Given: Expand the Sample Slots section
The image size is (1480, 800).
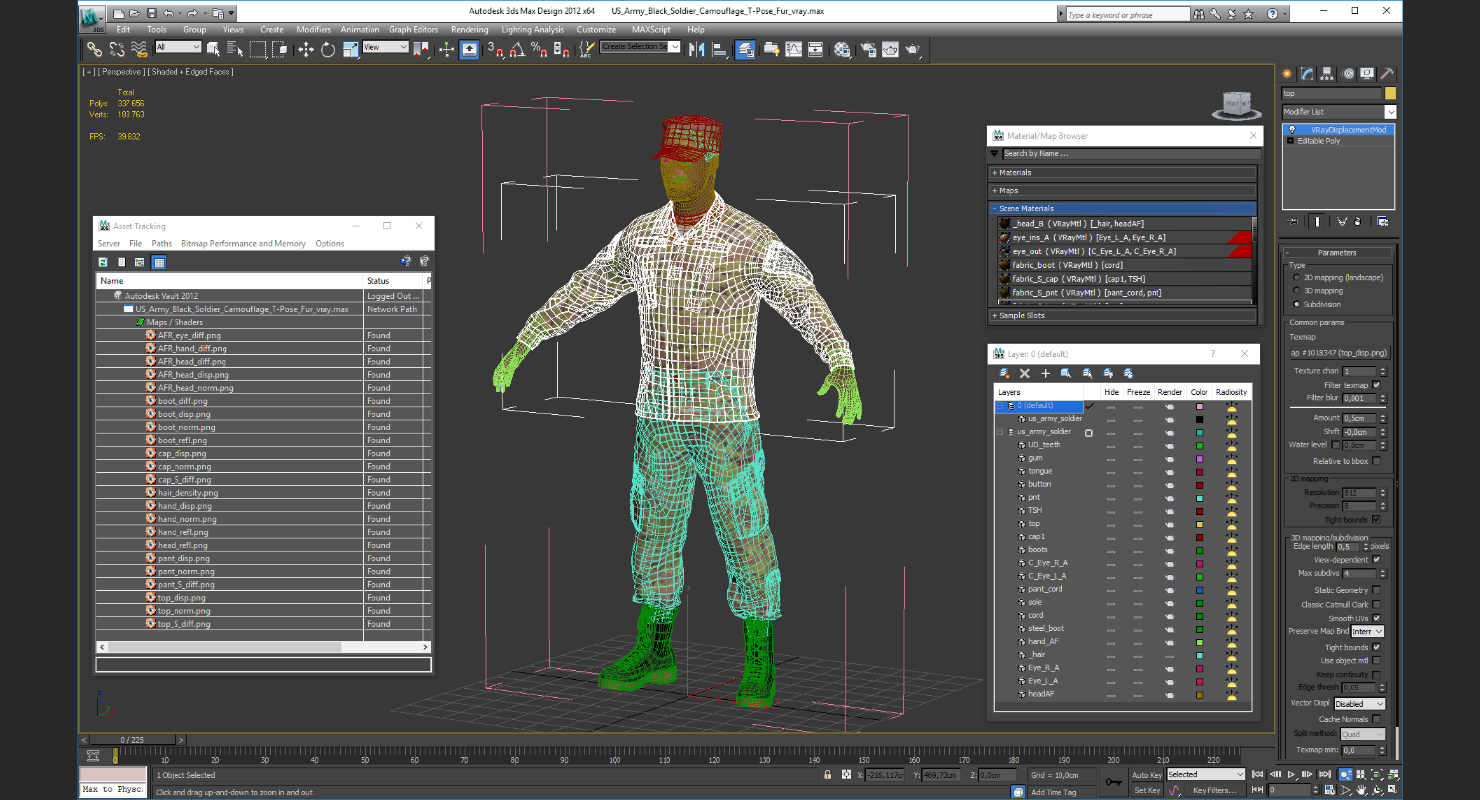Looking at the screenshot, I should pyautogui.click(x=1122, y=315).
